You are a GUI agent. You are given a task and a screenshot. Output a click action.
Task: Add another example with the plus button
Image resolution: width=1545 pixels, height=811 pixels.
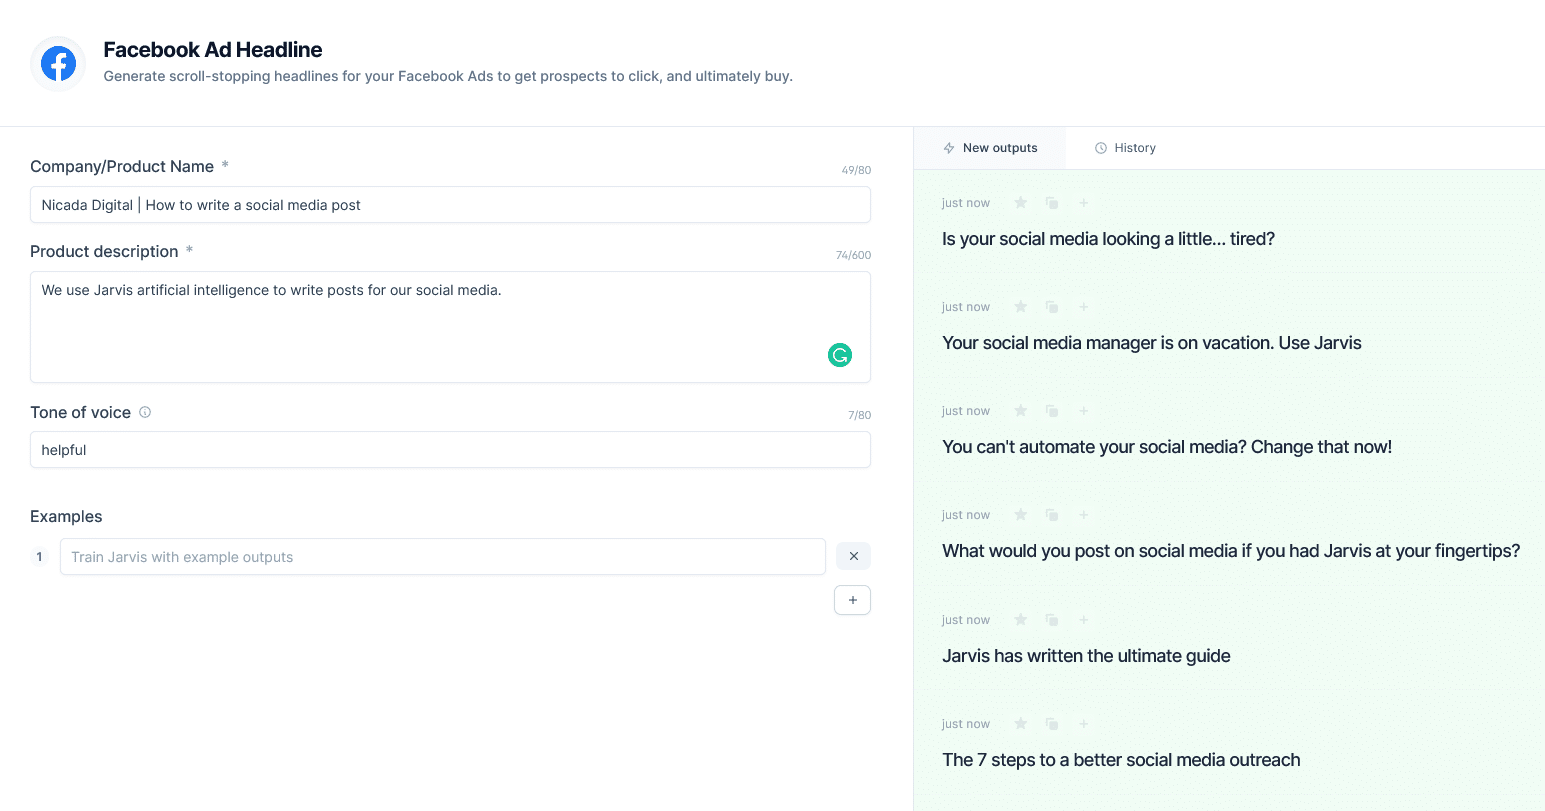tap(852, 600)
